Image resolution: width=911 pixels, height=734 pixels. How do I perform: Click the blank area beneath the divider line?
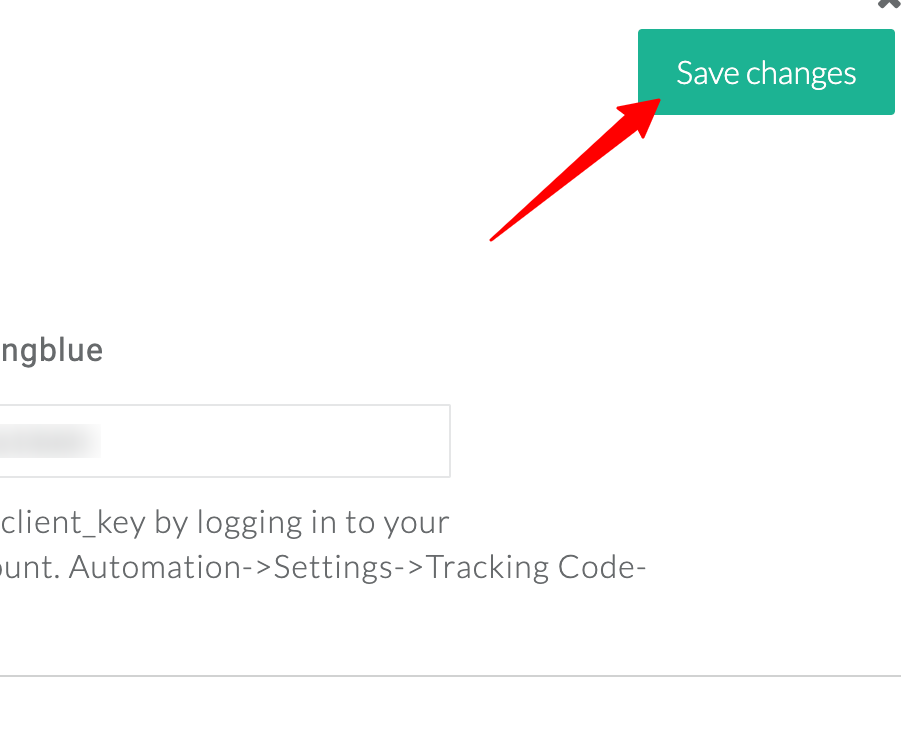tap(450, 706)
